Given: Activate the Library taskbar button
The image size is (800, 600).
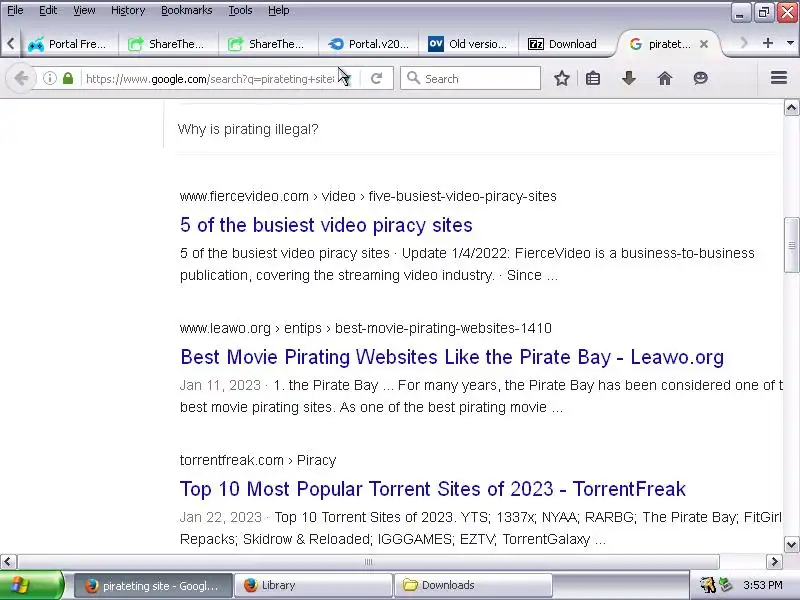Looking at the screenshot, I should pyautogui.click(x=313, y=586).
